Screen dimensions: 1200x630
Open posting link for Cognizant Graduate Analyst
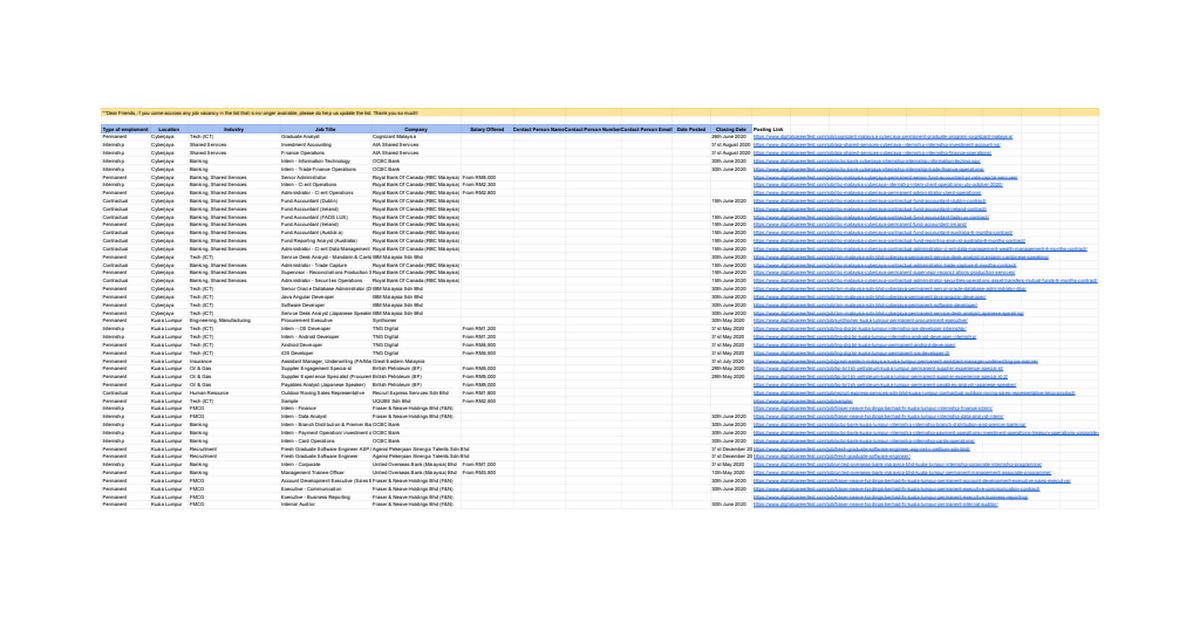coord(883,137)
